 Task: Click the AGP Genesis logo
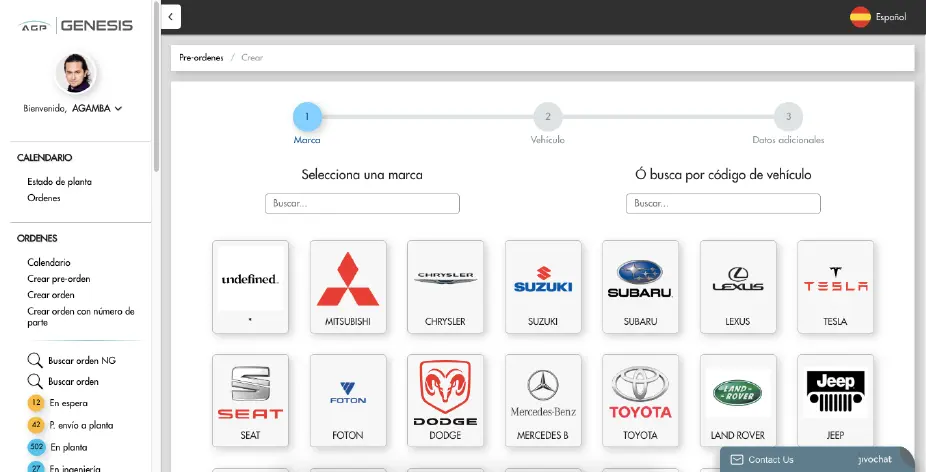(76, 25)
